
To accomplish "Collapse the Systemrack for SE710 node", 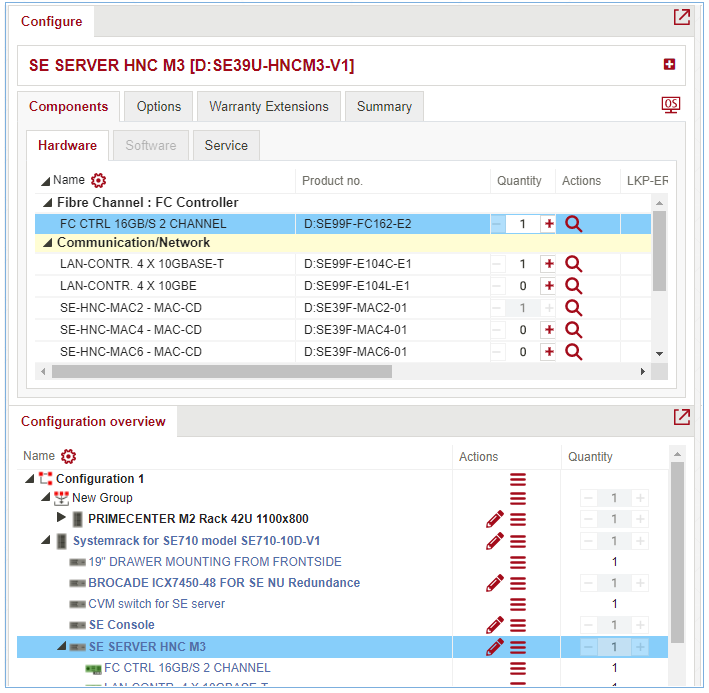I will pyautogui.click(x=46, y=541).
